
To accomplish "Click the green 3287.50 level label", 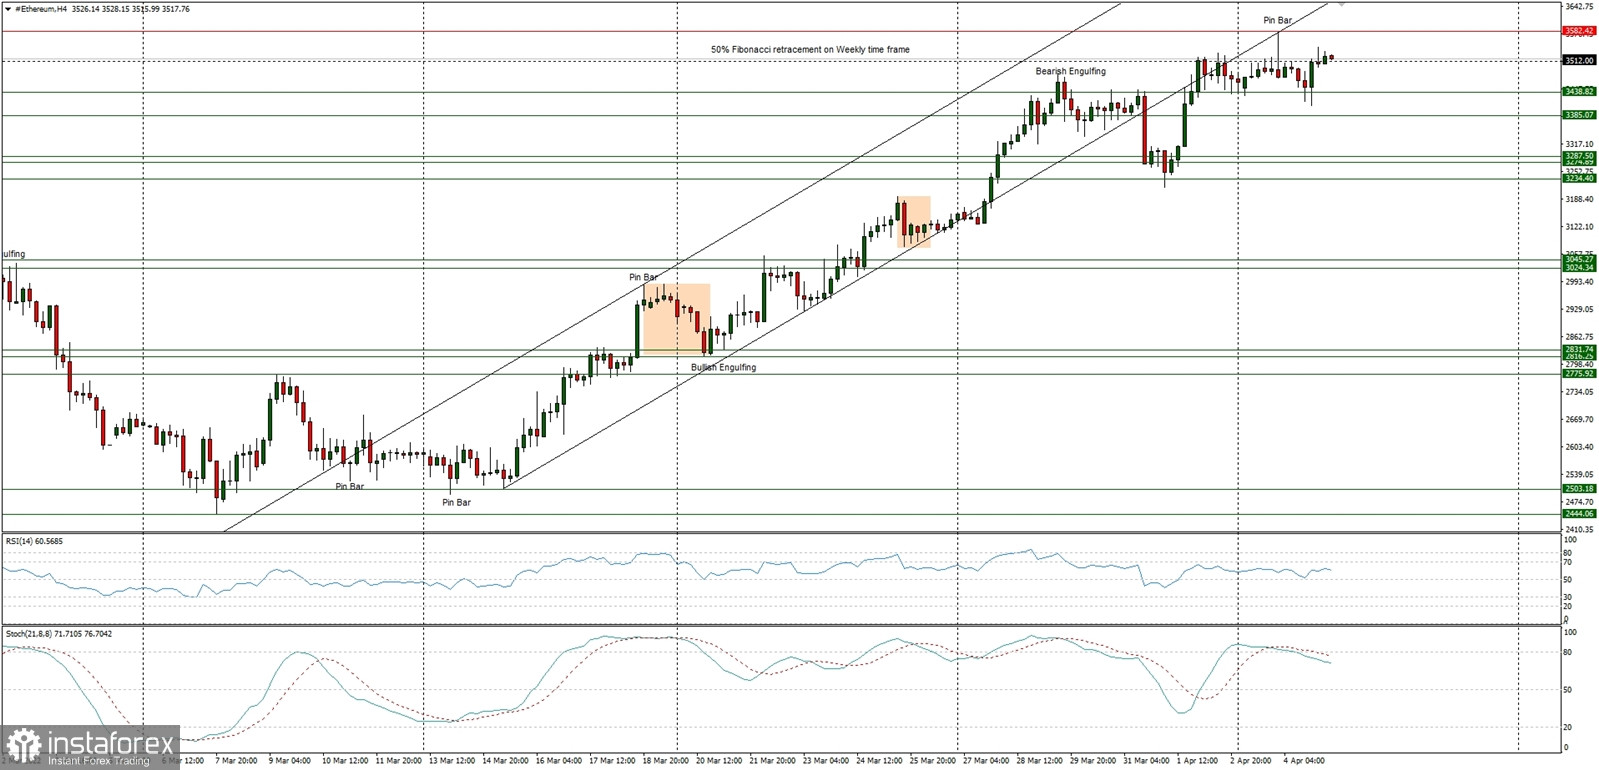I will pos(1579,156).
